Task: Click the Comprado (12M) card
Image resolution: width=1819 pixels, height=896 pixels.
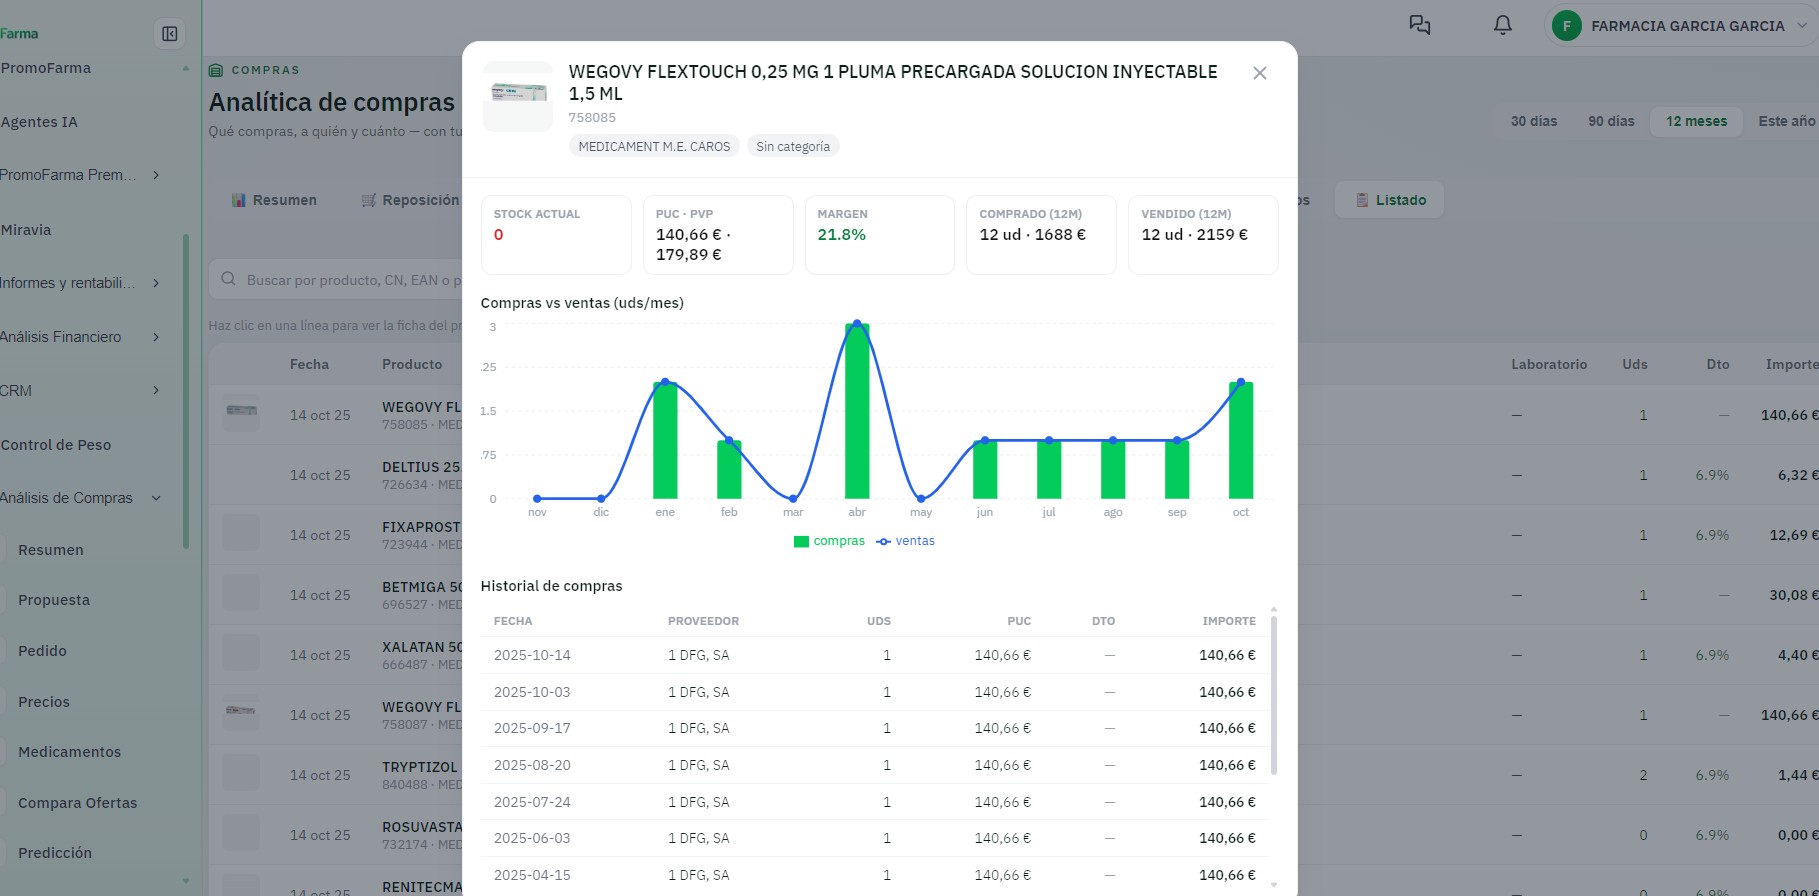Action: coord(1041,235)
